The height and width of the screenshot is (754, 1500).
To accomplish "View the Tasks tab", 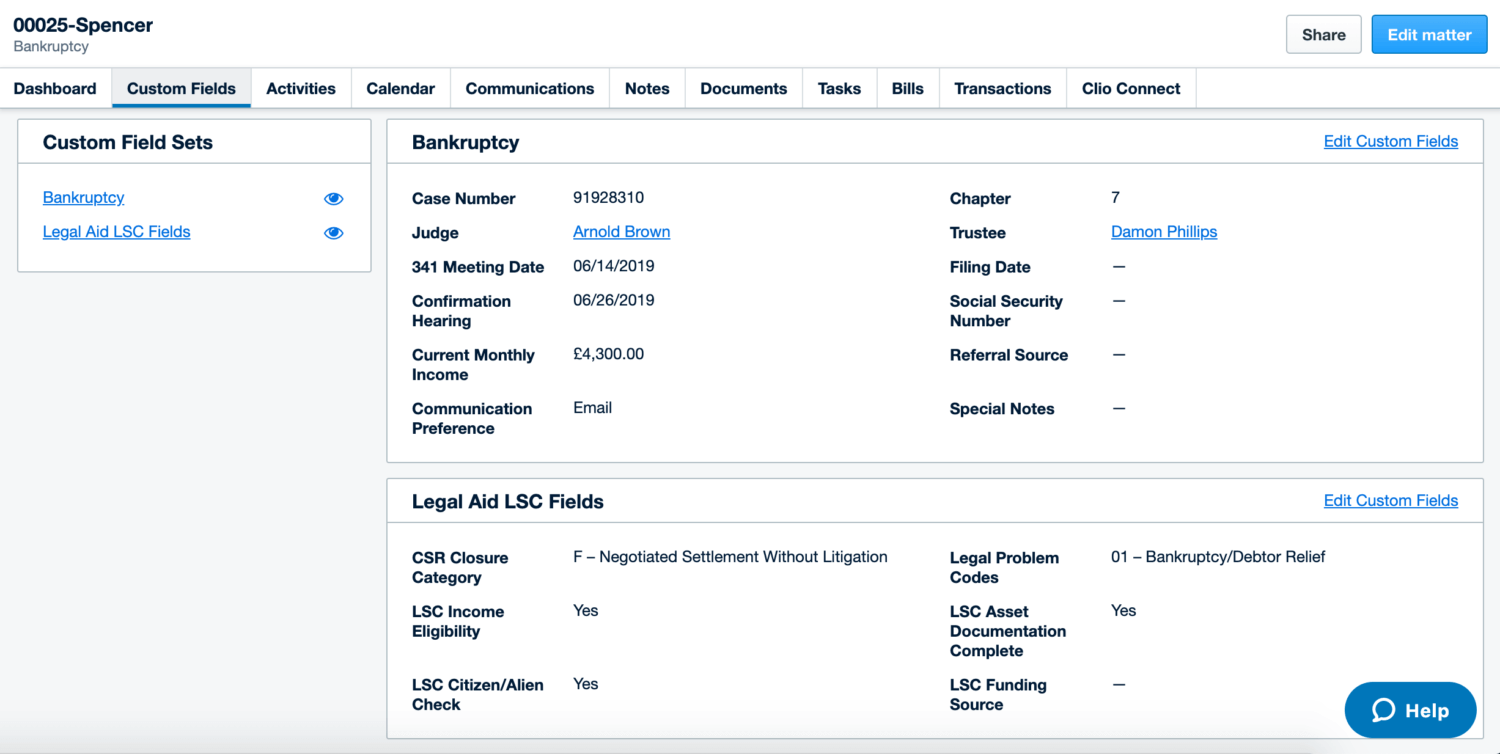I will coord(839,88).
